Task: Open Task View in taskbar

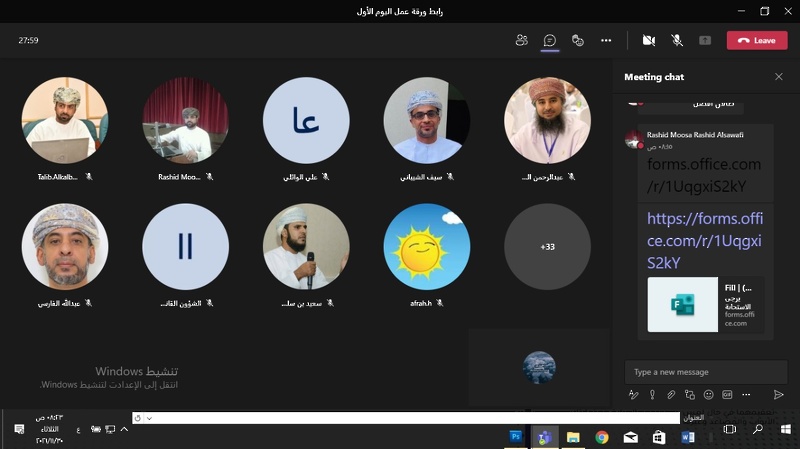Action: 730,429
